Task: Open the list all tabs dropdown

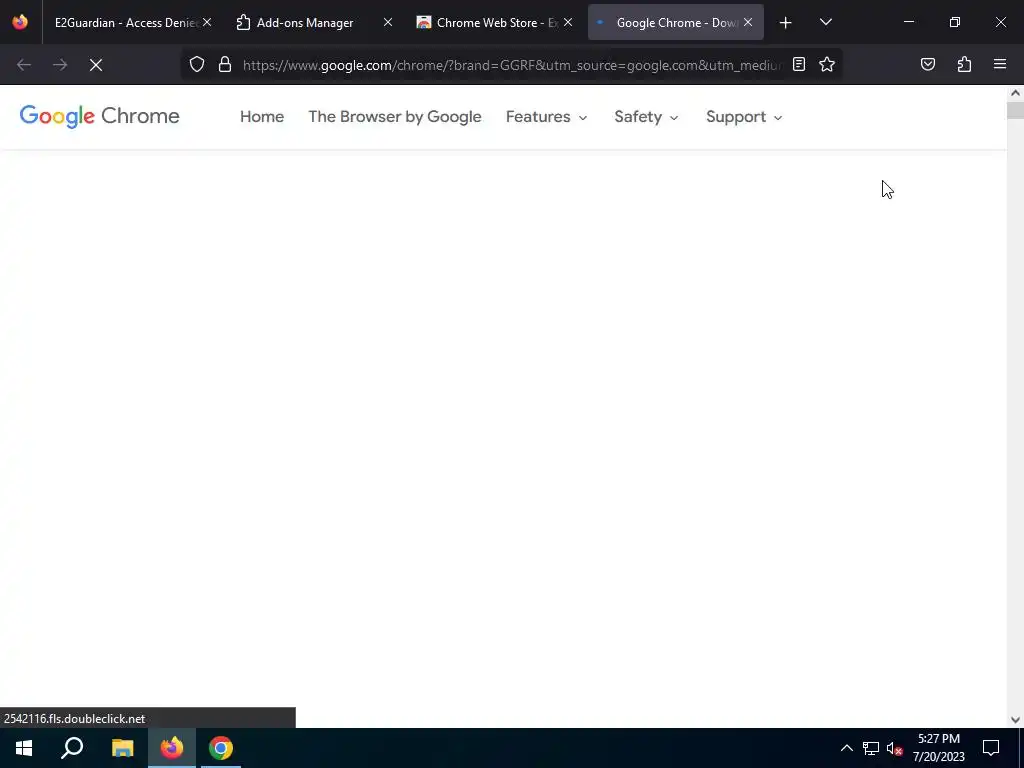Action: click(x=825, y=22)
